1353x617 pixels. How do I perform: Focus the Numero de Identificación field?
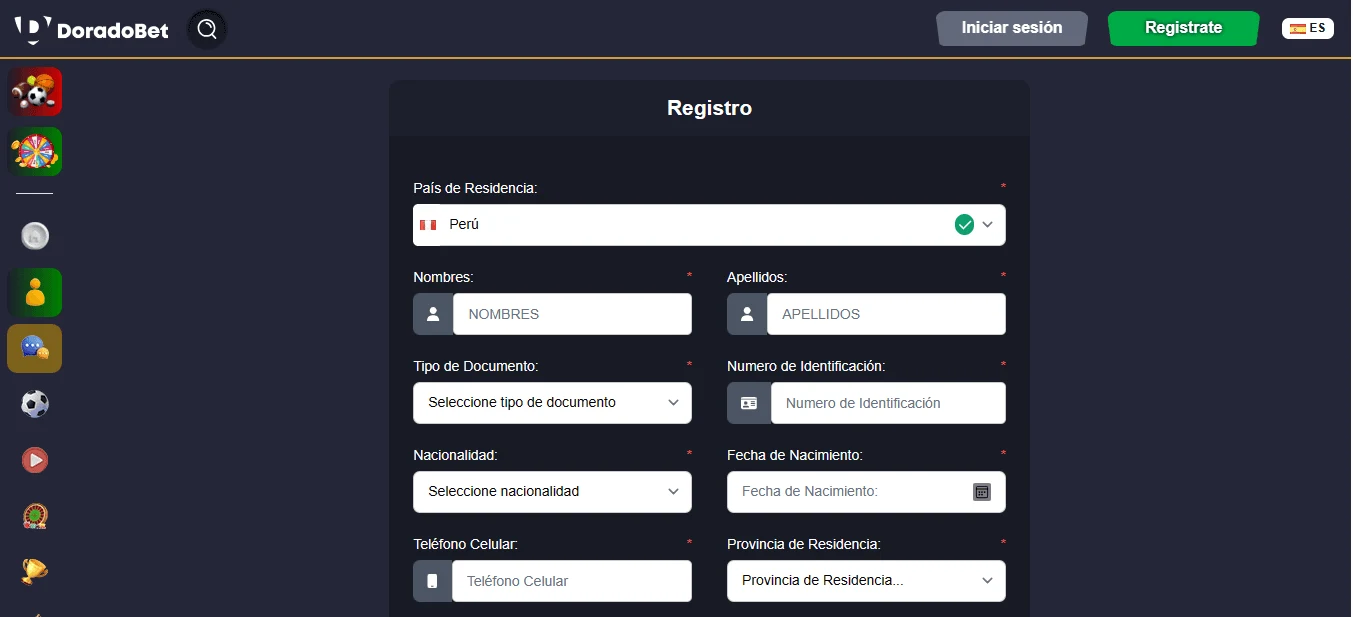pyautogui.click(x=888, y=403)
